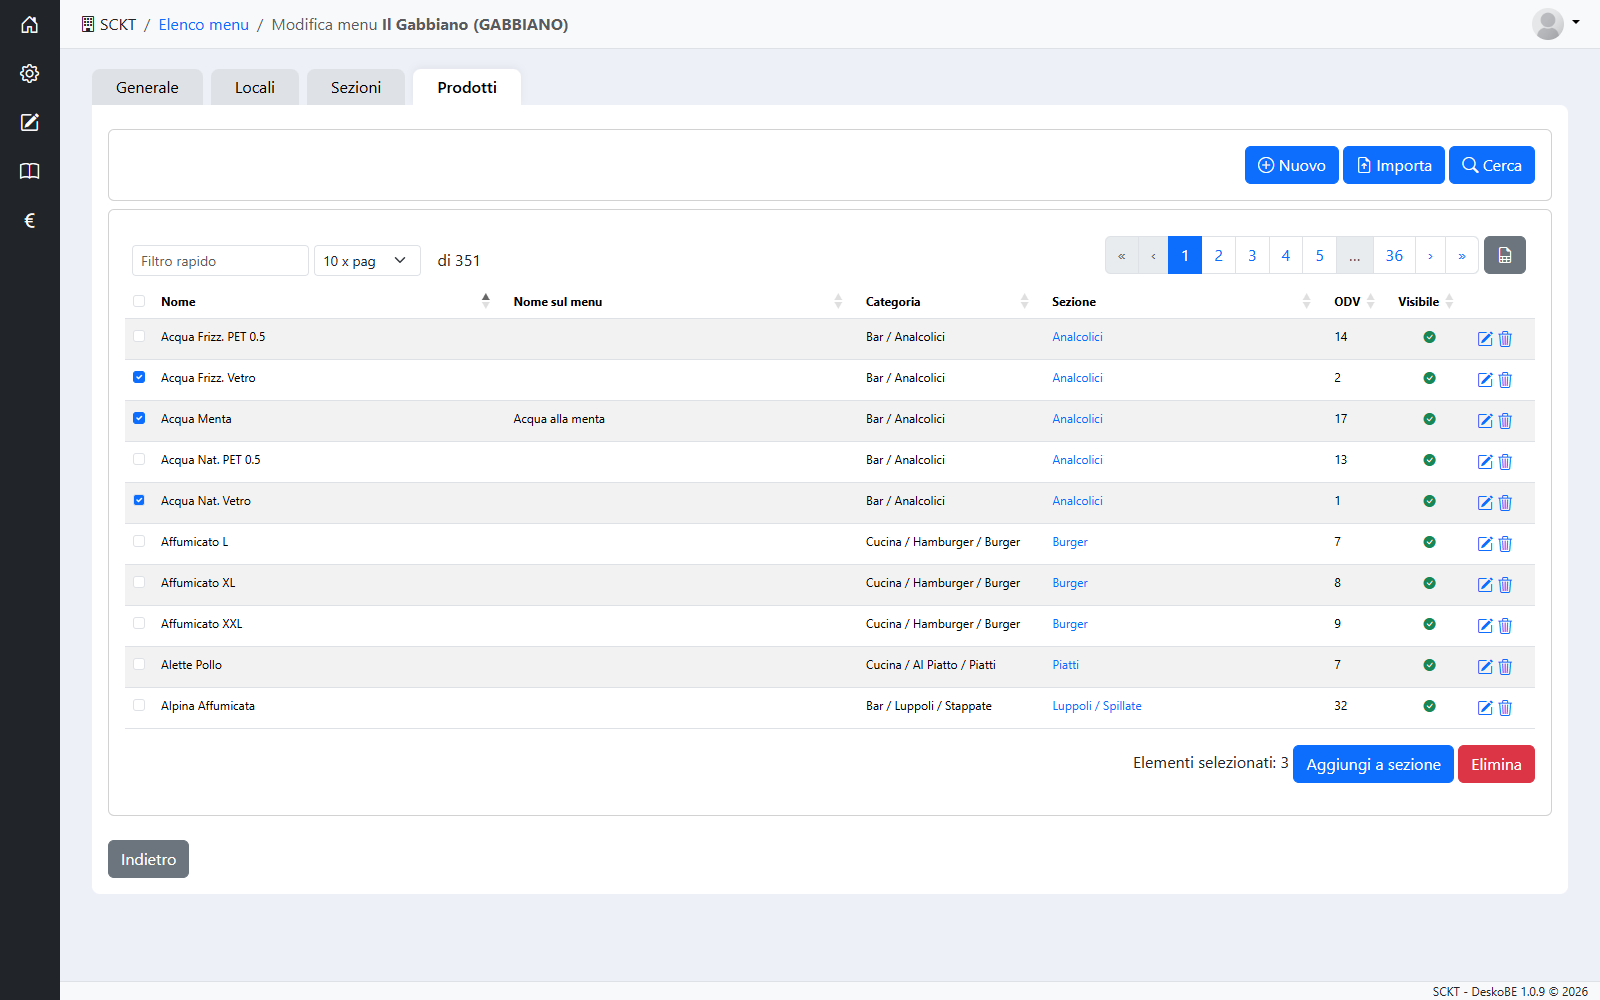The image size is (1600, 1000).
Task: Focus the Filtro rapido input field
Action: point(220,261)
